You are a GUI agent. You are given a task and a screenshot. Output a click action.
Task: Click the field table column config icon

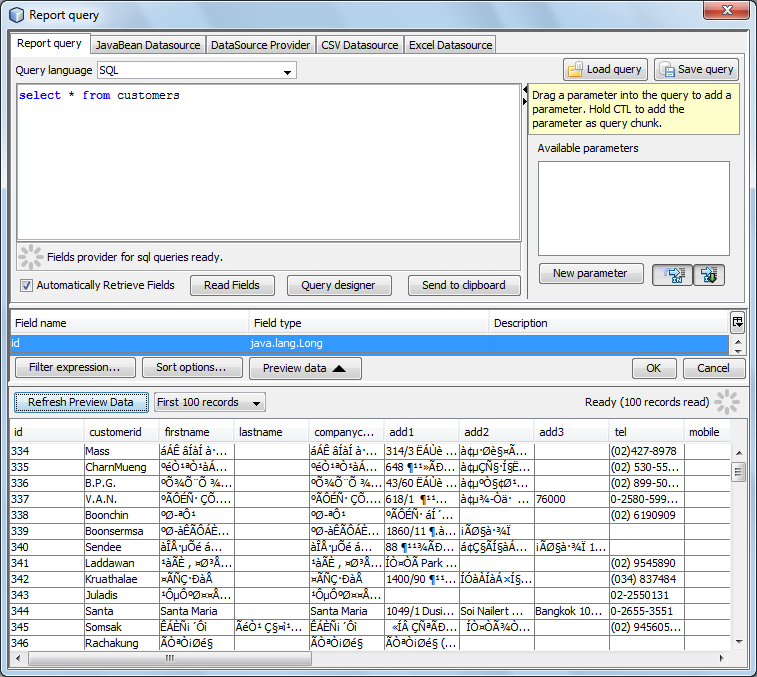coord(737,322)
